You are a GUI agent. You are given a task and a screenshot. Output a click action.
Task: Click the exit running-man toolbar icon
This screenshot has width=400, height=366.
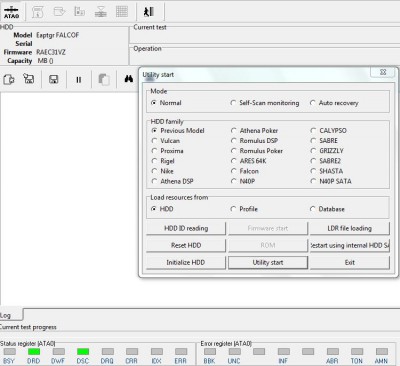click(x=149, y=12)
